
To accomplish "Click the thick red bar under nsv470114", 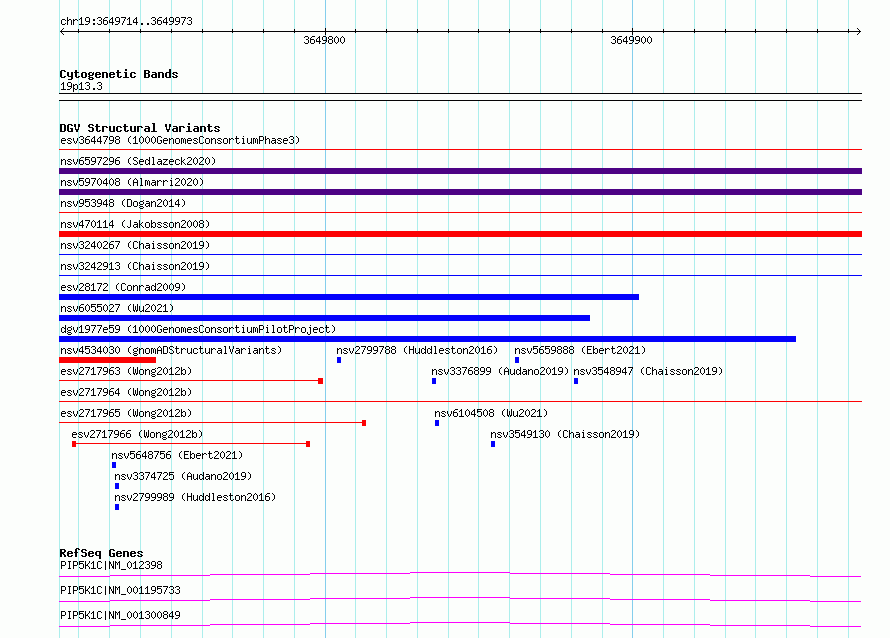I will tap(460, 234).
